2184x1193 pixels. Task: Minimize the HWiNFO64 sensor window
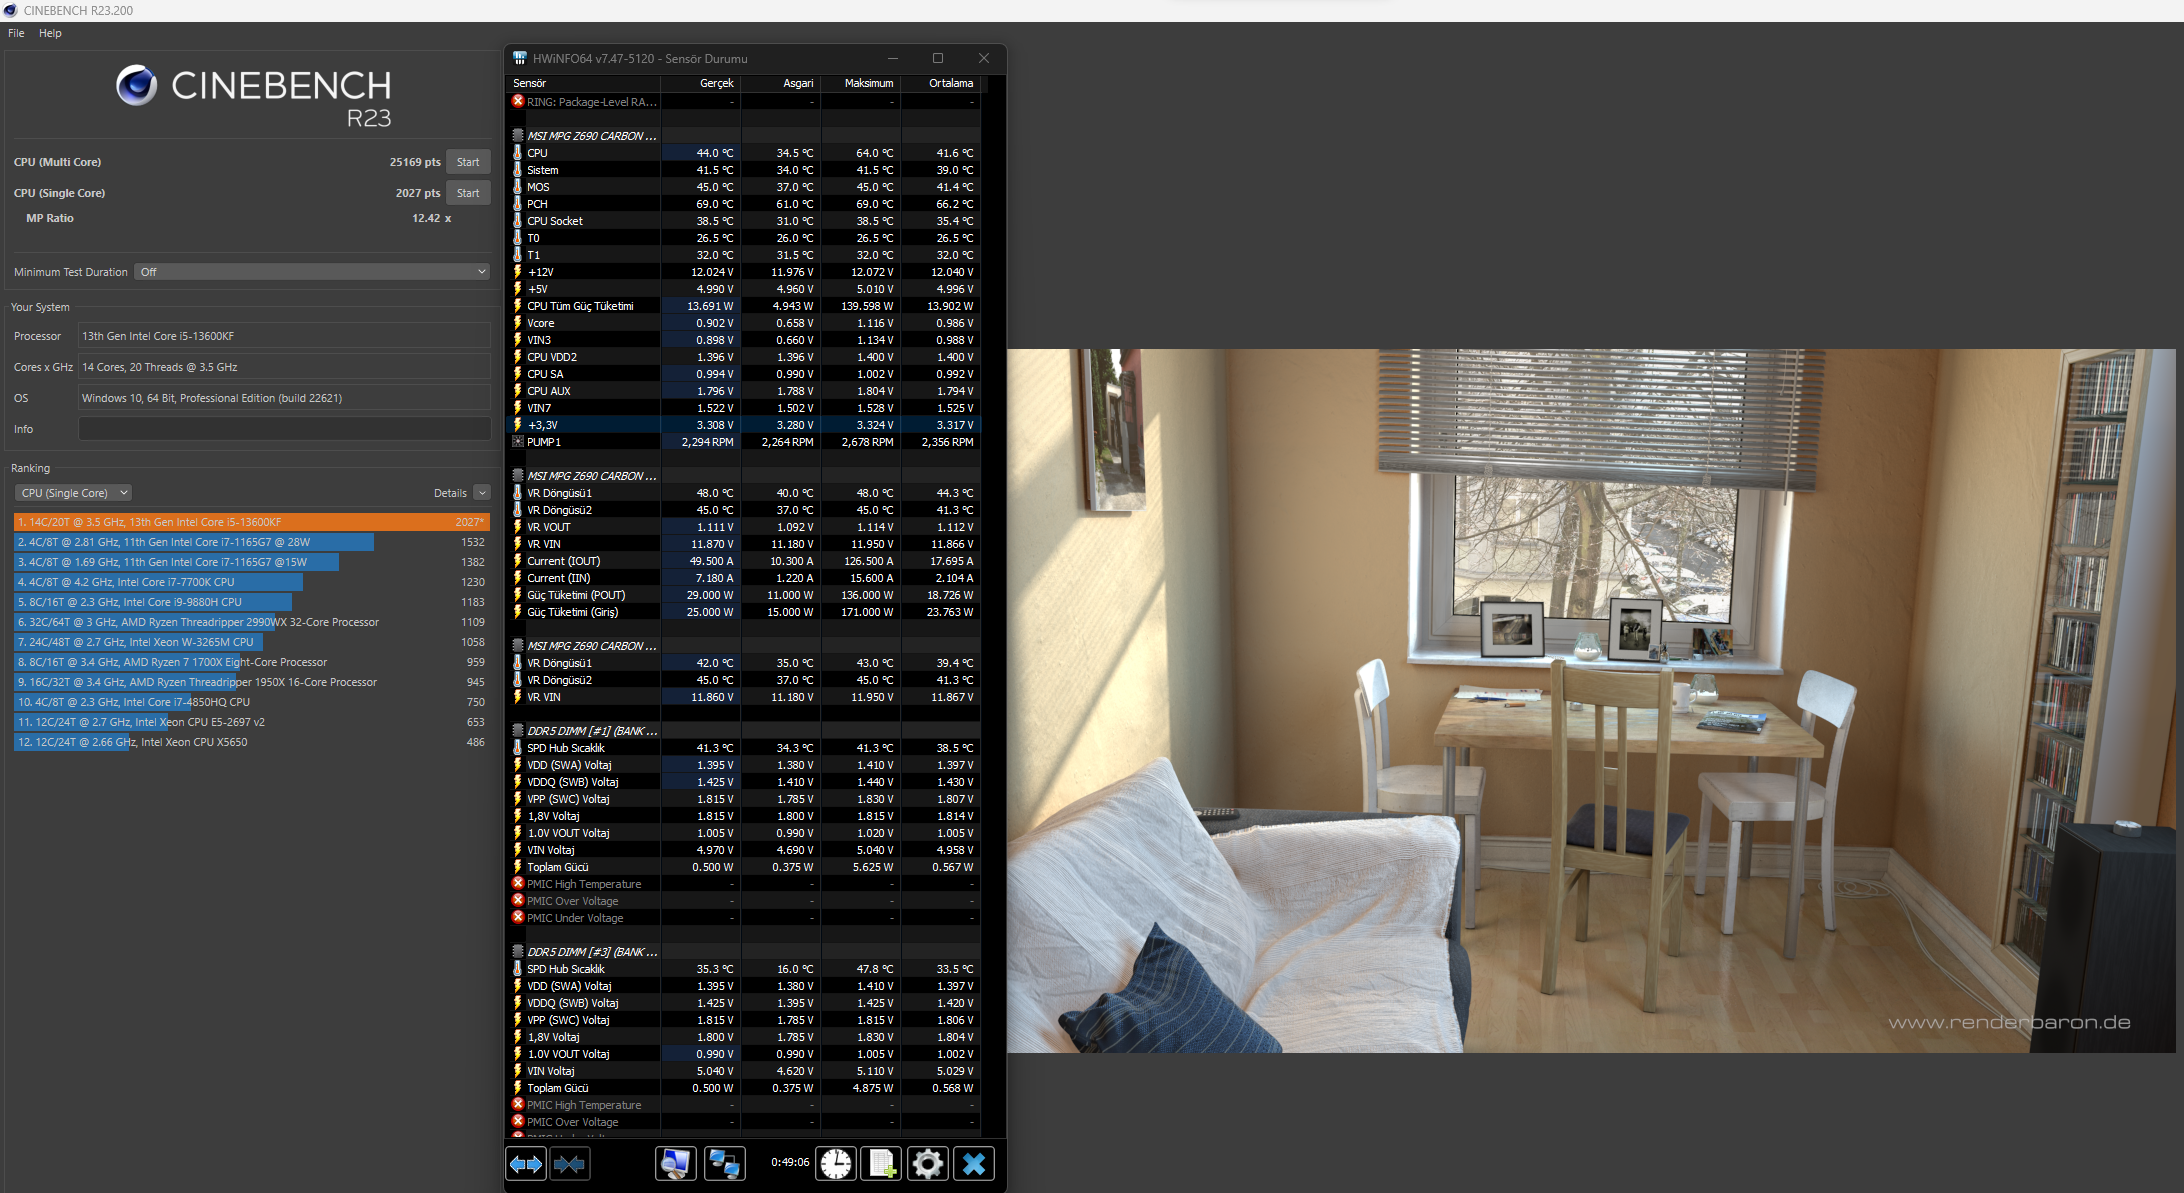coord(893,58)
